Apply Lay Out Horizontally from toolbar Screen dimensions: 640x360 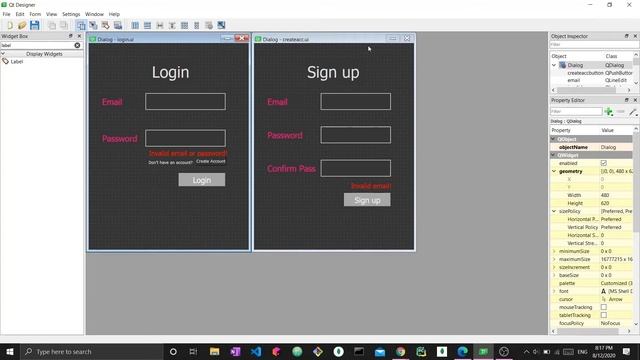point(135,25)
